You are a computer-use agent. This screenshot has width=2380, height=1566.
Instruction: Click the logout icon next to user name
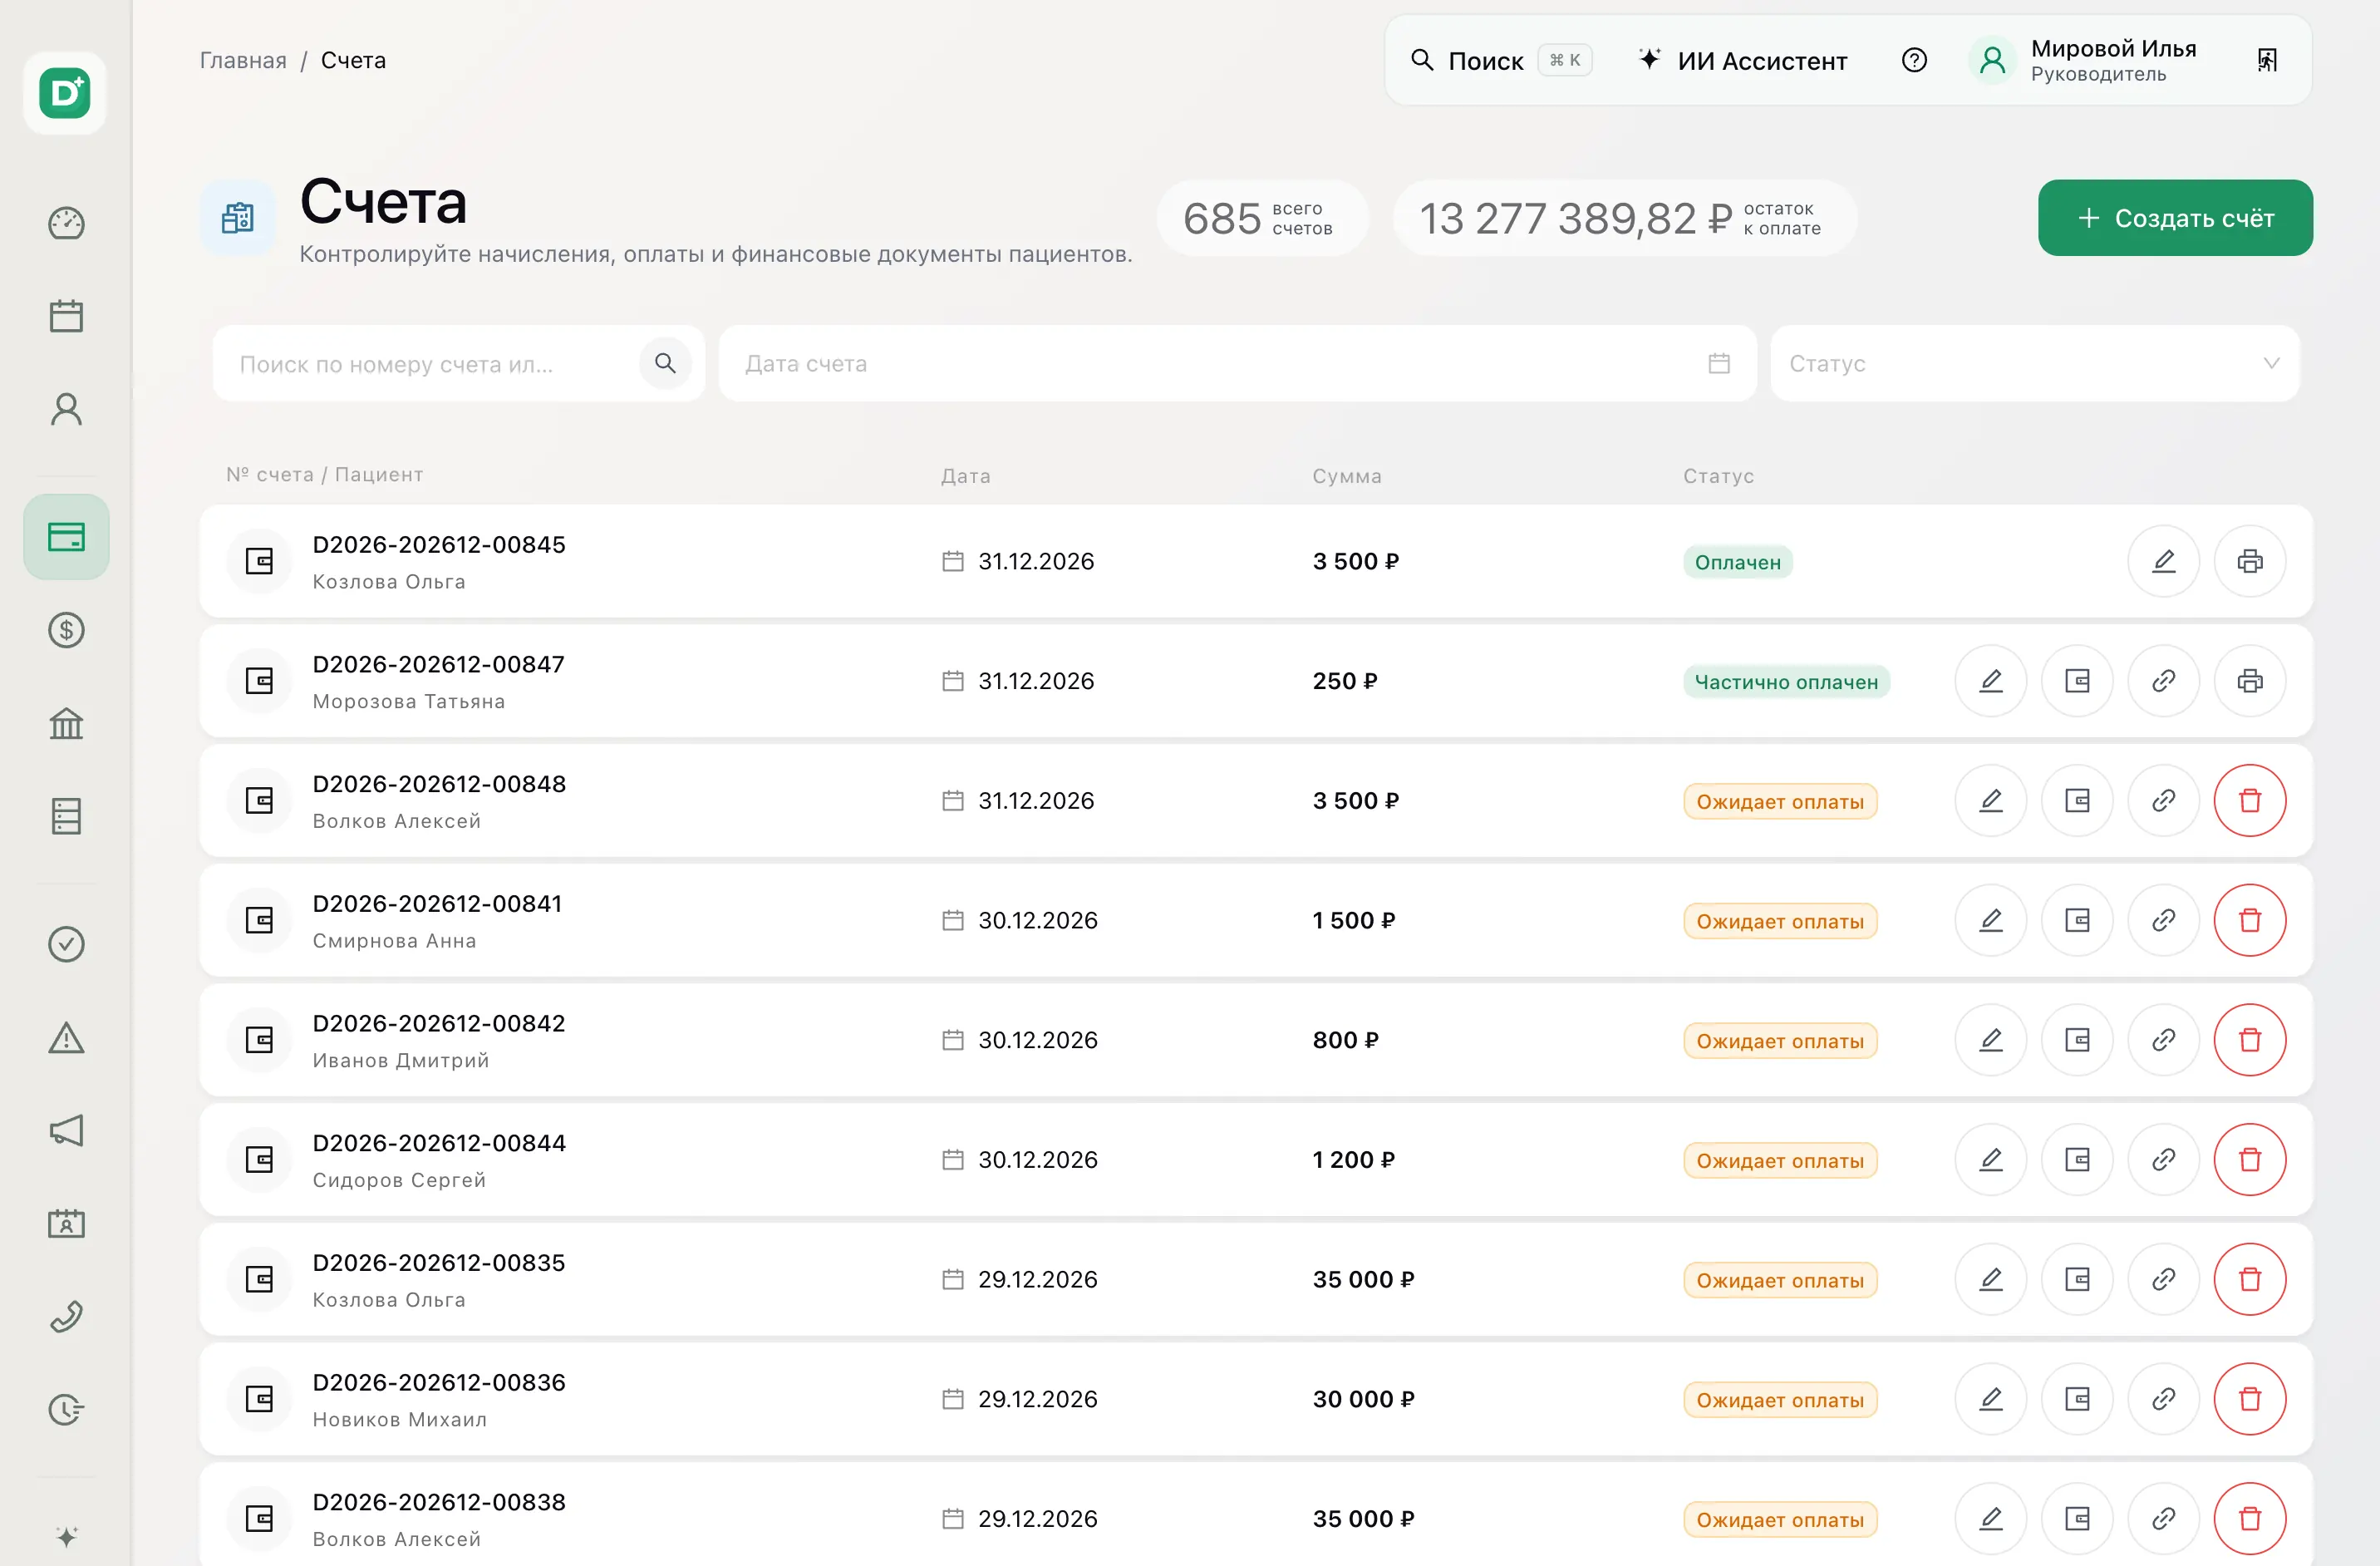pos(2267,60)
